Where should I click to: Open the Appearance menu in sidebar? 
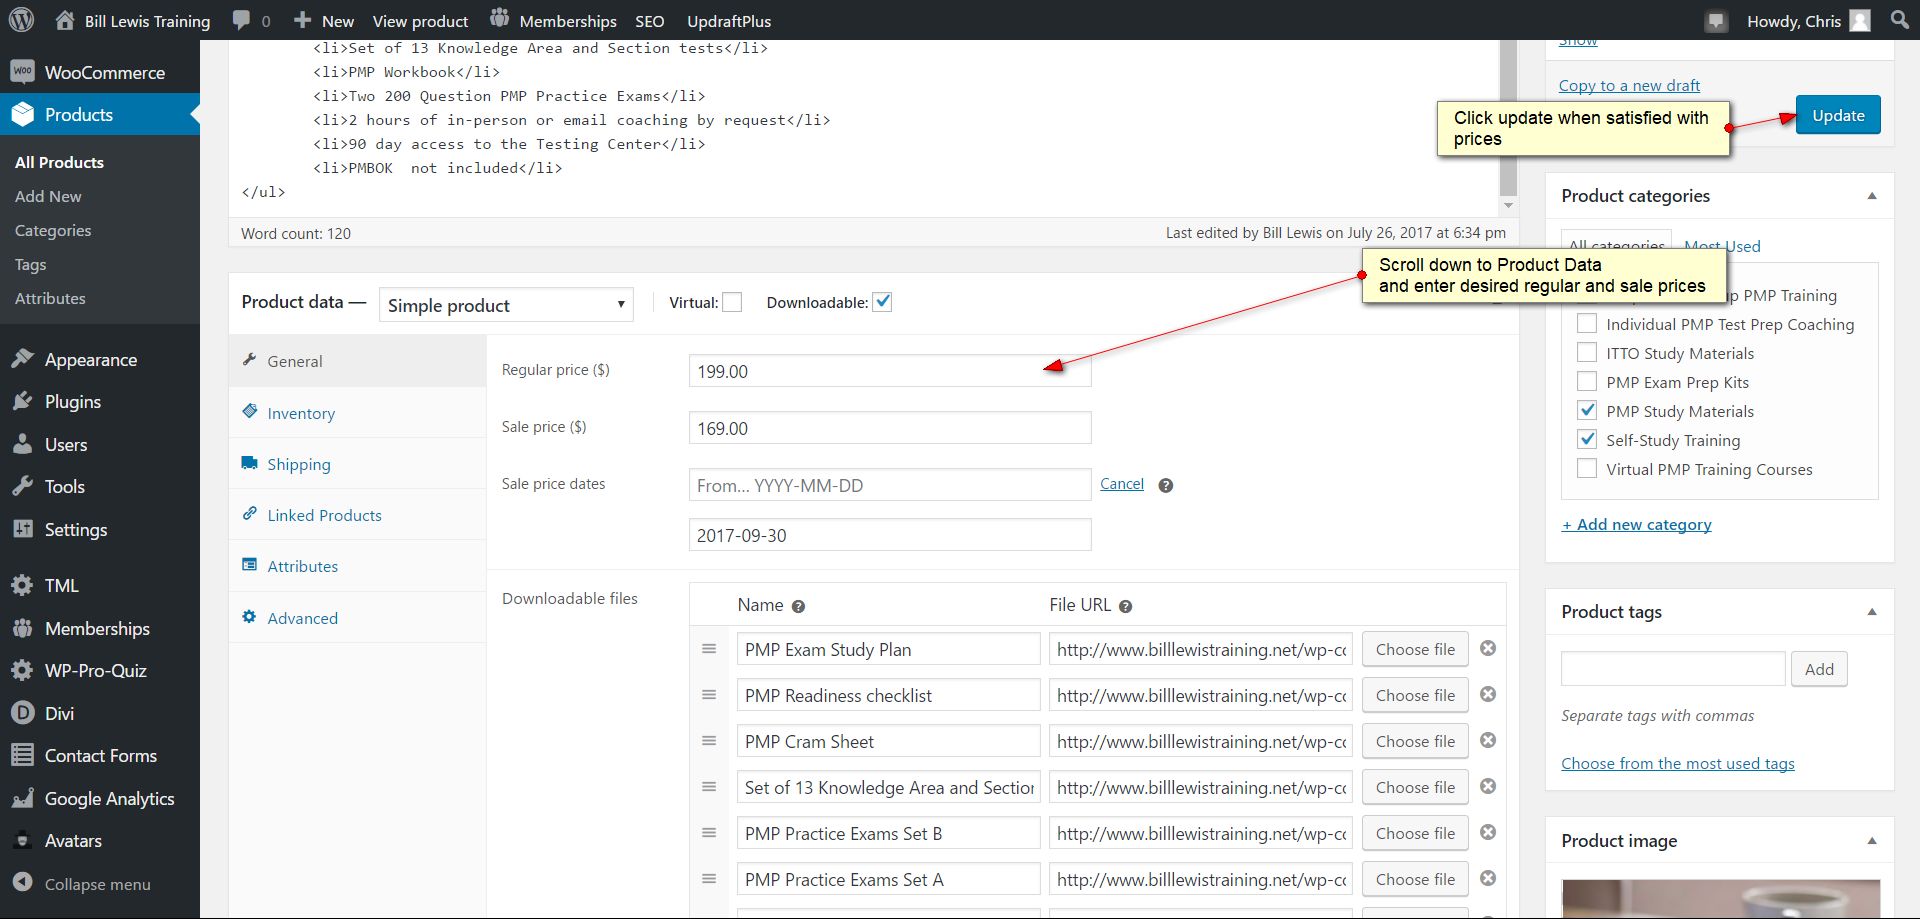coord(90,360)
